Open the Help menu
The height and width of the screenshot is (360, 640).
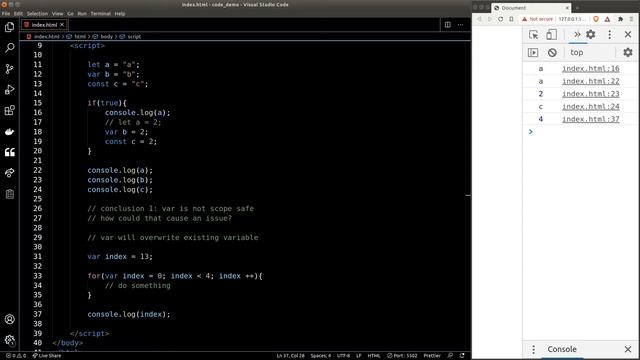120,13
